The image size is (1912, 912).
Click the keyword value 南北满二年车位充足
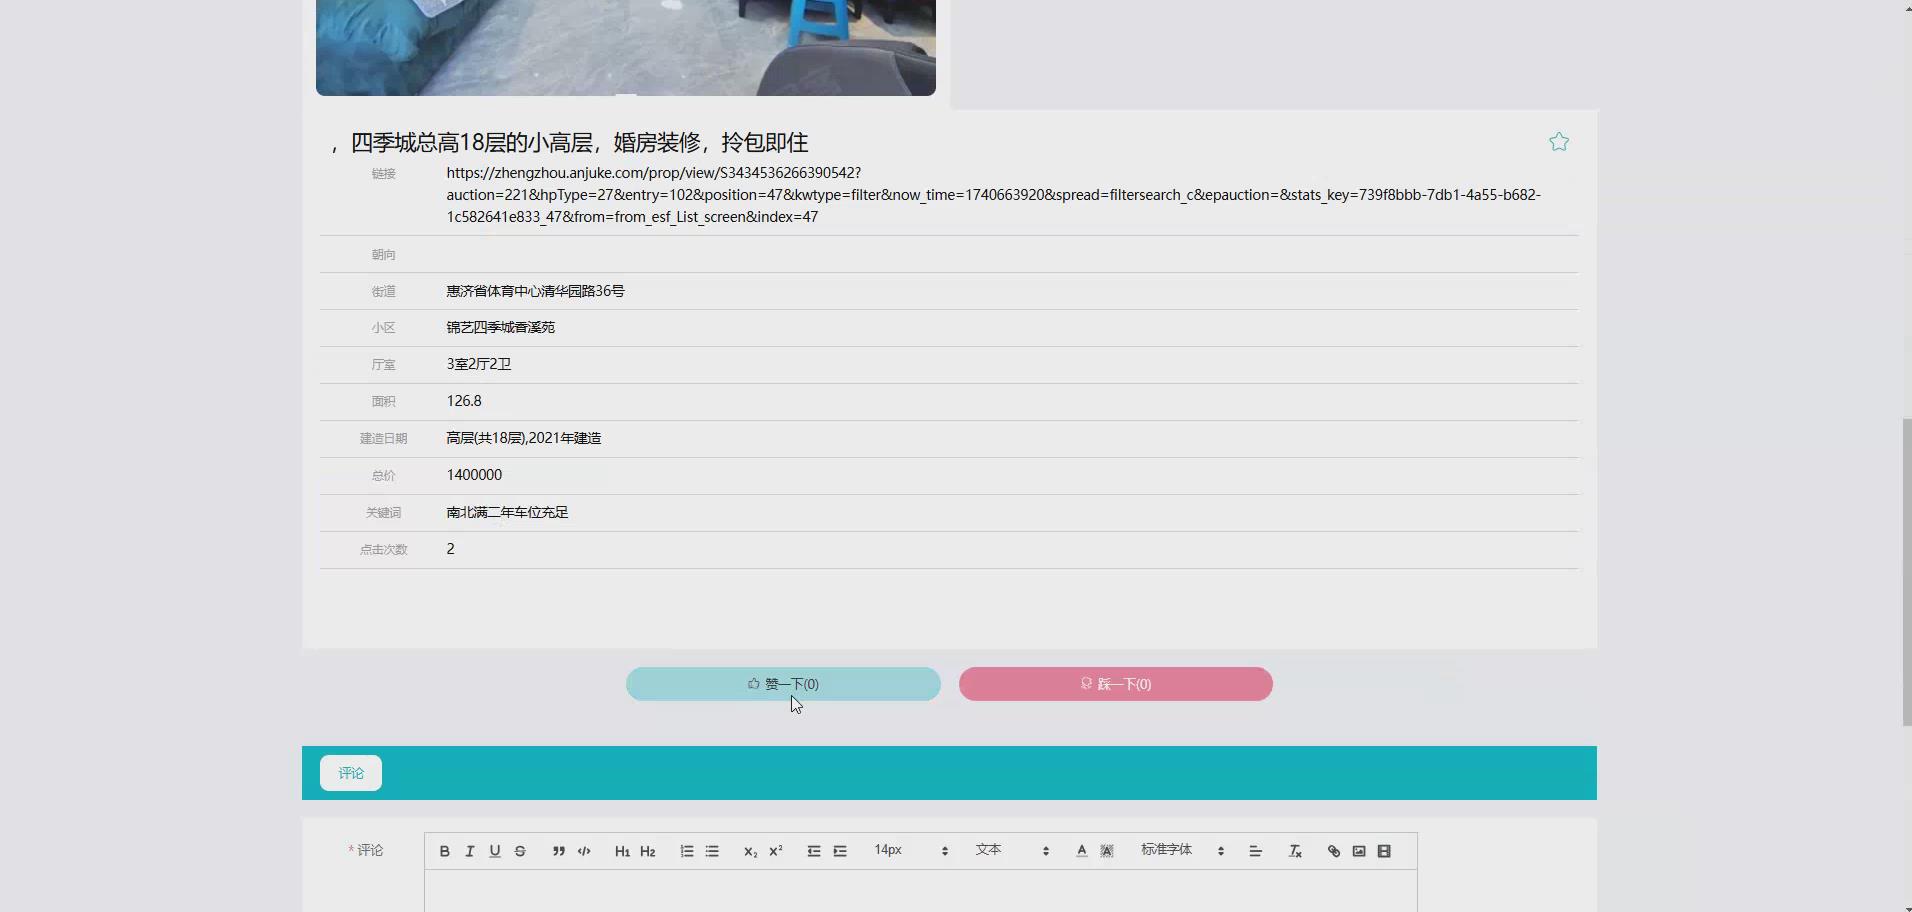coord(507,512)
